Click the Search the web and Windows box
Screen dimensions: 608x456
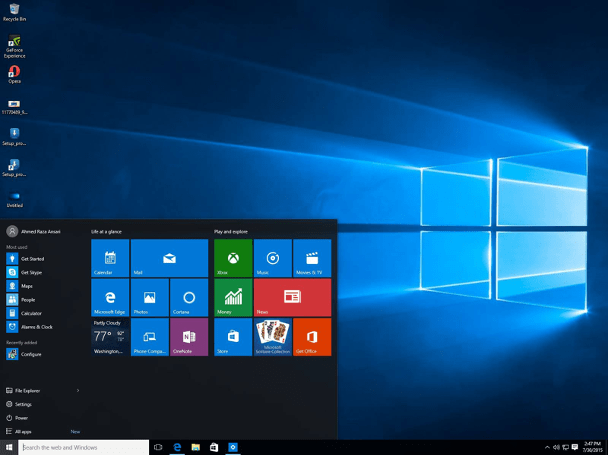83,447
